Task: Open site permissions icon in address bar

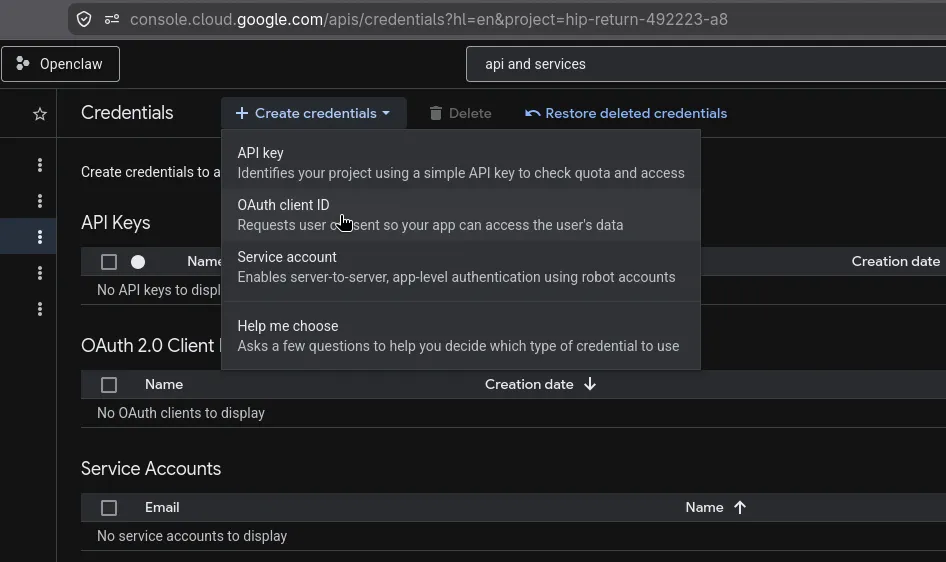Action: pos(112,19)
